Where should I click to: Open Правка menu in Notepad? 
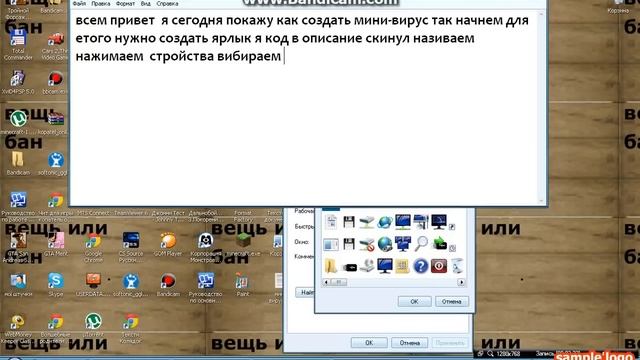pos(100,3)
